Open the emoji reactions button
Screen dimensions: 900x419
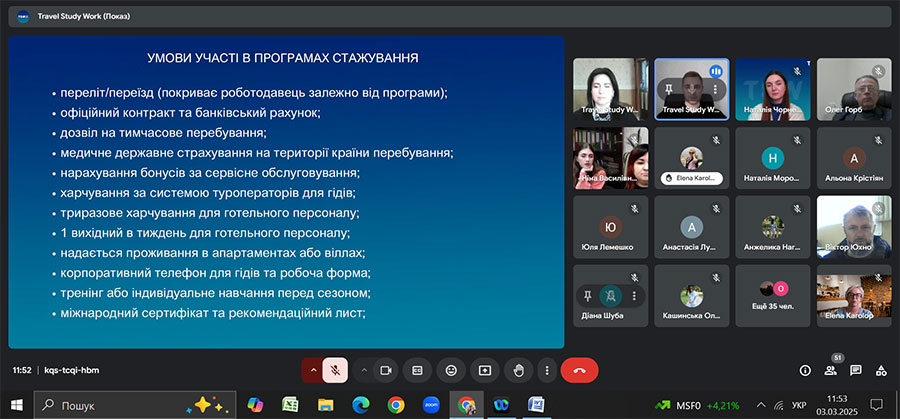[x=451, y=370]
